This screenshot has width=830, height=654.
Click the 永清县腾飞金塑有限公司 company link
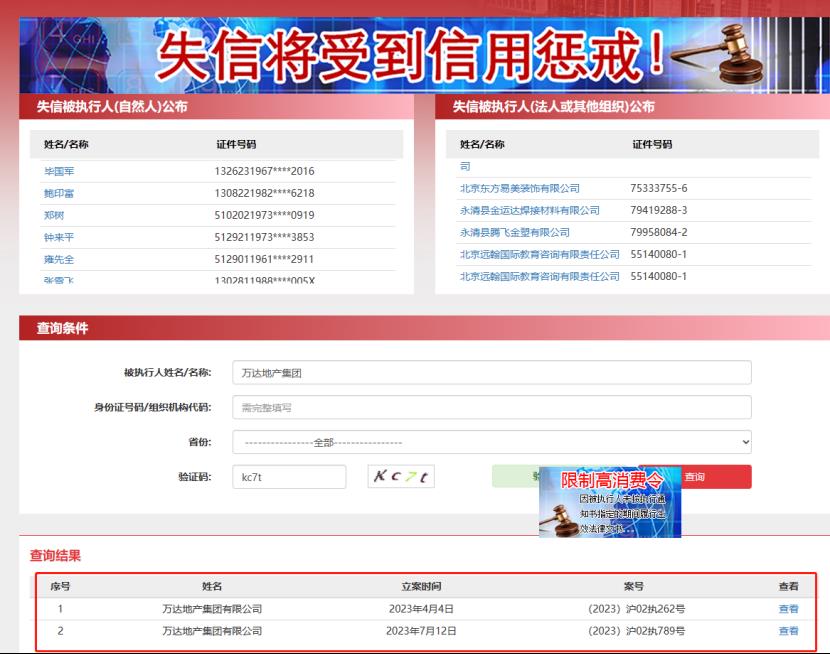click(x=515, y=233)
